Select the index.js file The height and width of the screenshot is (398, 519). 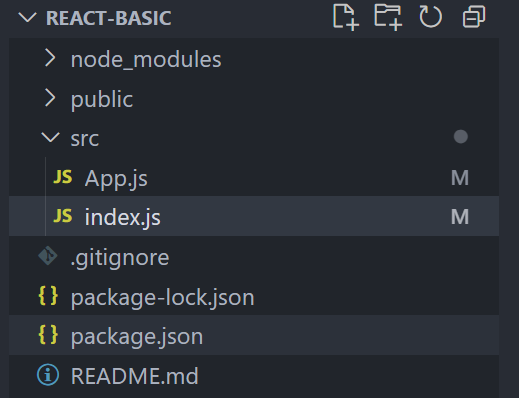(x=254, y=216)
